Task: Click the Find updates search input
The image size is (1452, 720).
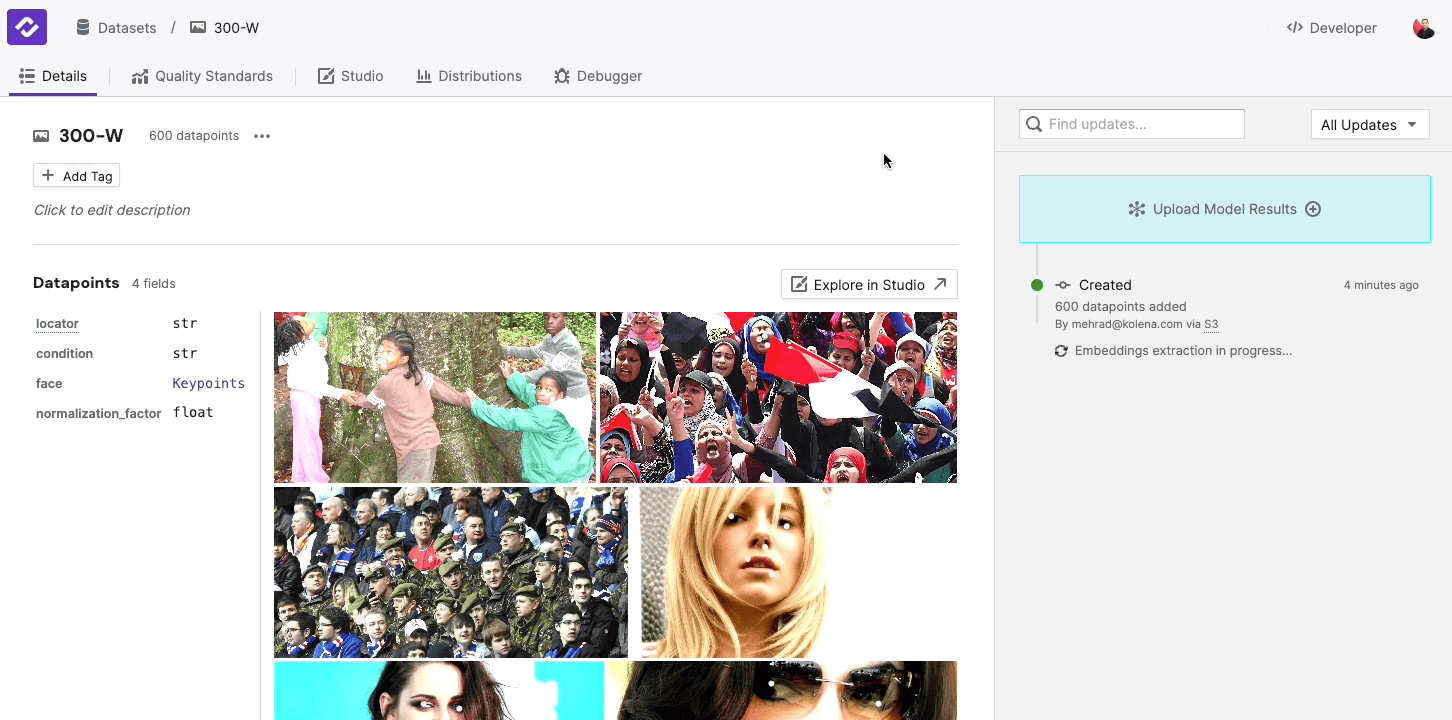Action: [1130, 124]
